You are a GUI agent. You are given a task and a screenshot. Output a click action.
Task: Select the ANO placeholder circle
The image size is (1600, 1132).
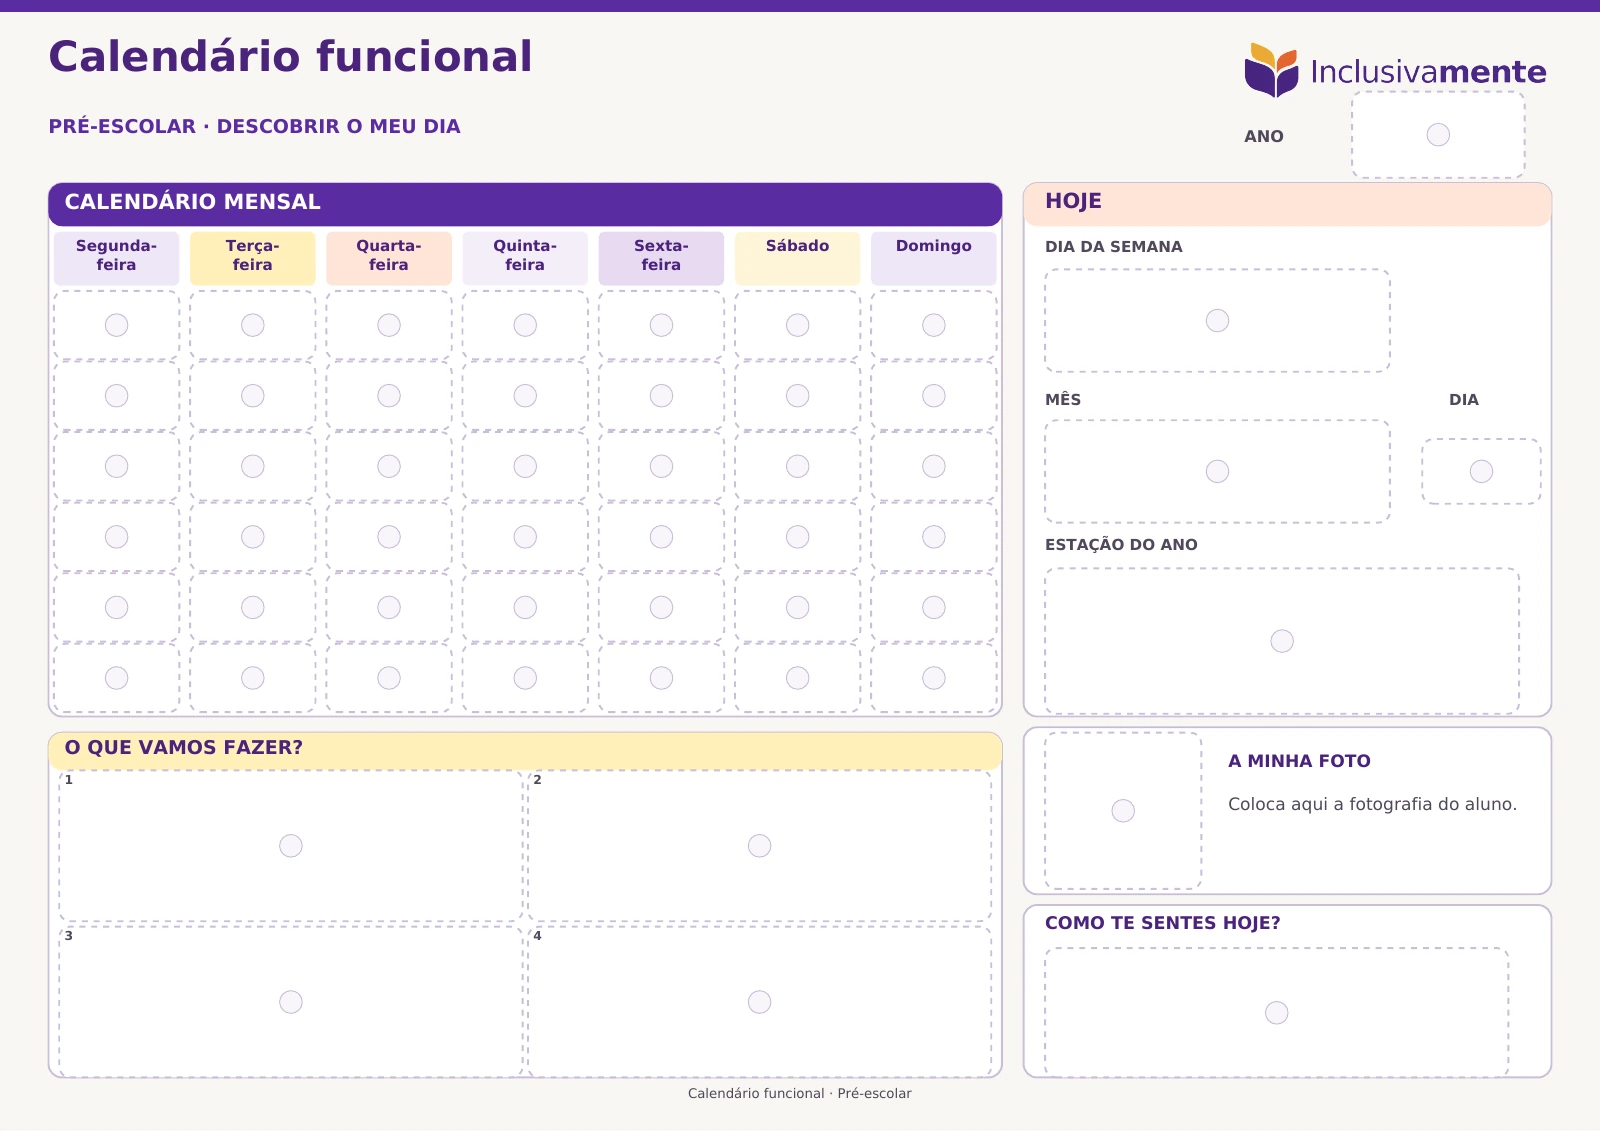(1438, 135)
